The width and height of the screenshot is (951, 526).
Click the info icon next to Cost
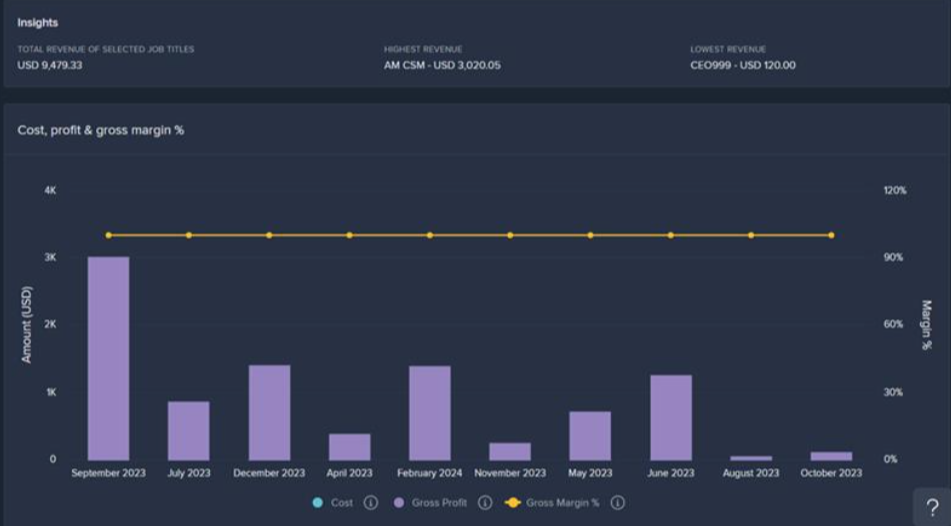coord(371,503)
